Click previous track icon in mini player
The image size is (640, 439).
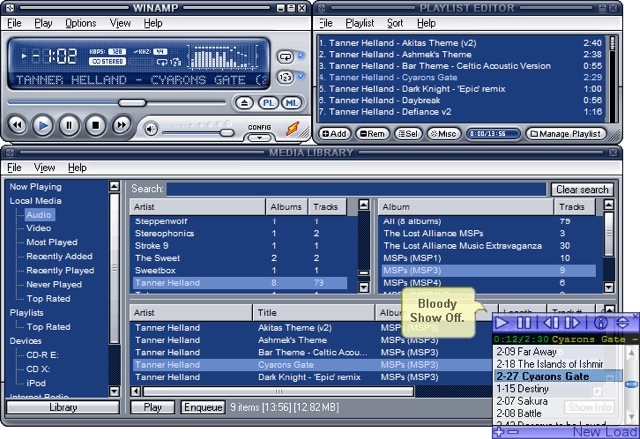click(x=551, y=323)
